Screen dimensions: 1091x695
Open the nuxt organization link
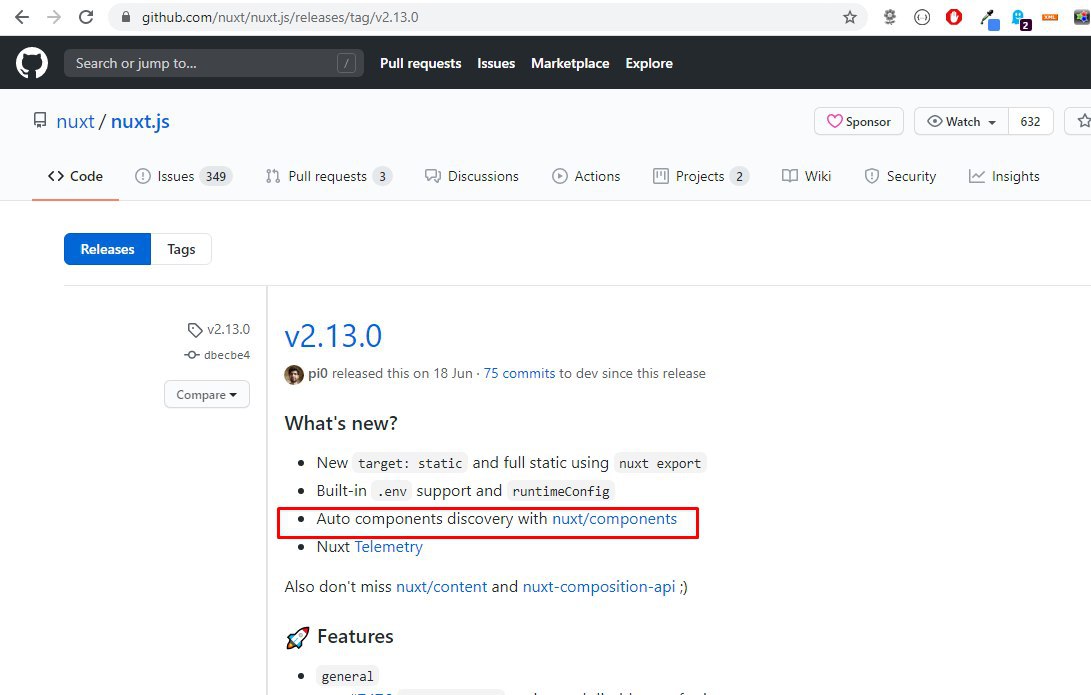pyautogui.click(x=75, y=122)
